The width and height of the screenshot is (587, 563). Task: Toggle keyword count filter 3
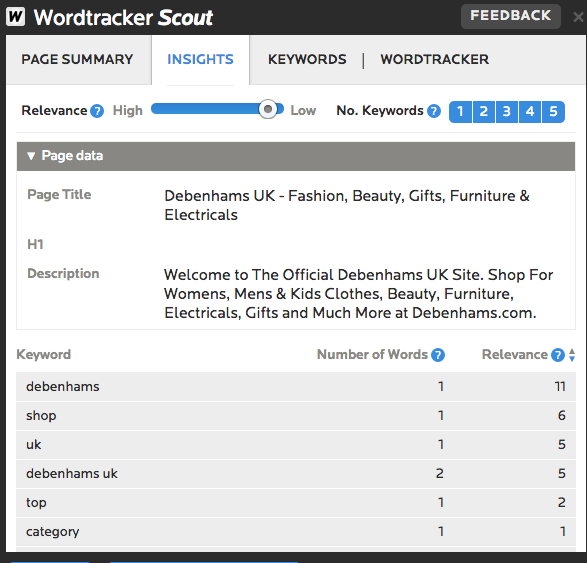507,112
